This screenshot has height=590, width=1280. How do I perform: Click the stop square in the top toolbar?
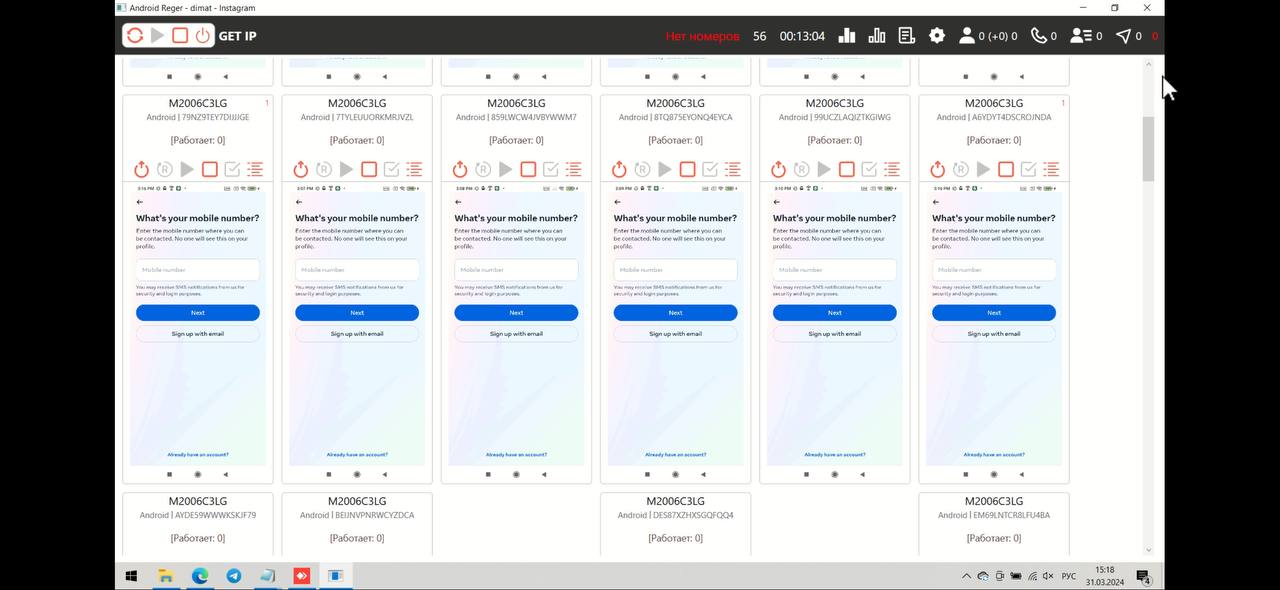pos(180,36)
